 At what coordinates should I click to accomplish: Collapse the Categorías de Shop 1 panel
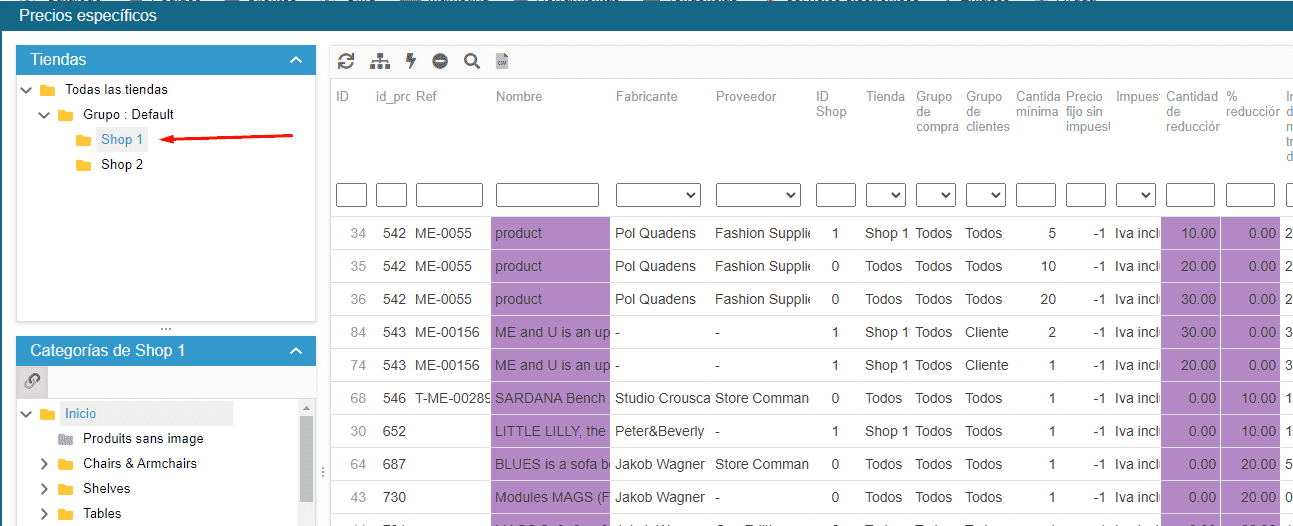[295, 351]
